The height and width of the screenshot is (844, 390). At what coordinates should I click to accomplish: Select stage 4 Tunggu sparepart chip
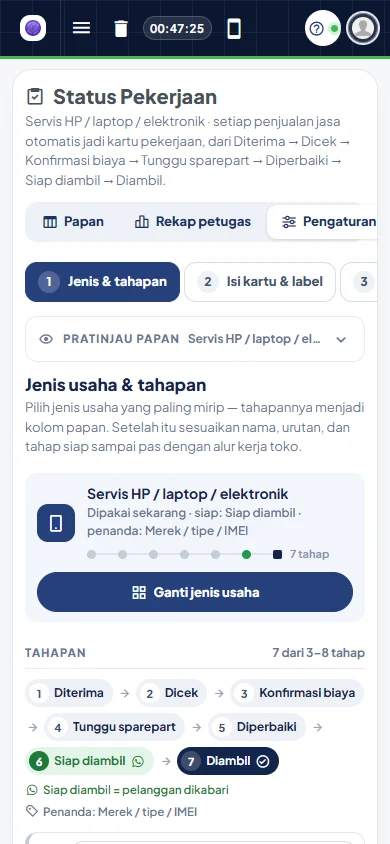point(114,727)
